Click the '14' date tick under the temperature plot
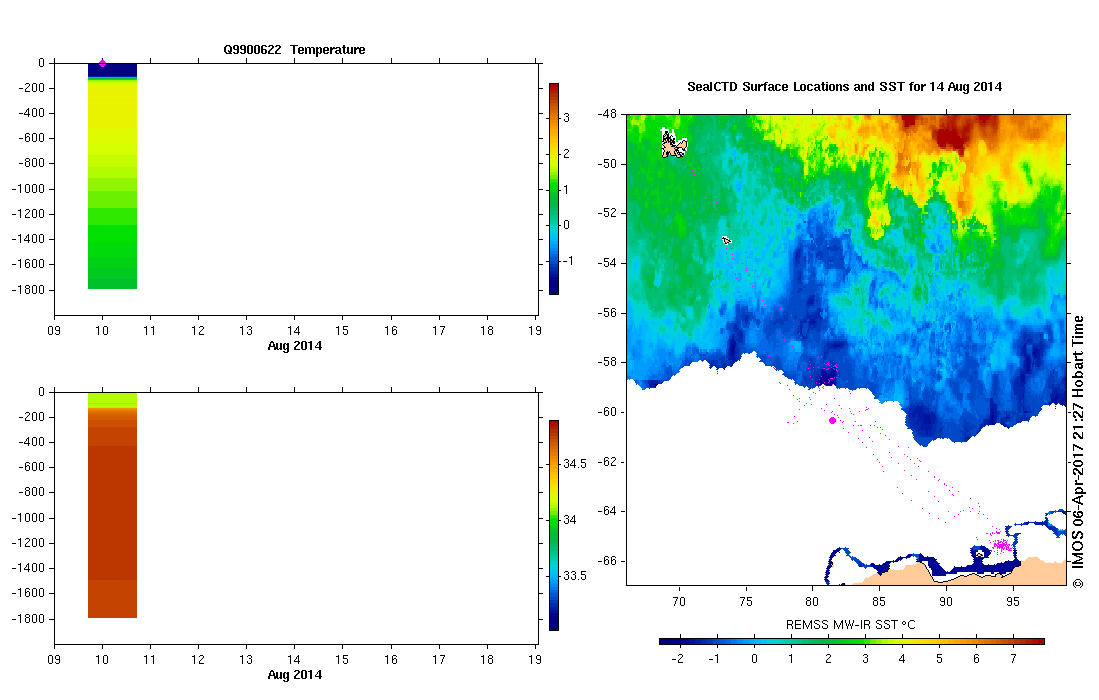Screen dimensions: 1099x700 294,331
